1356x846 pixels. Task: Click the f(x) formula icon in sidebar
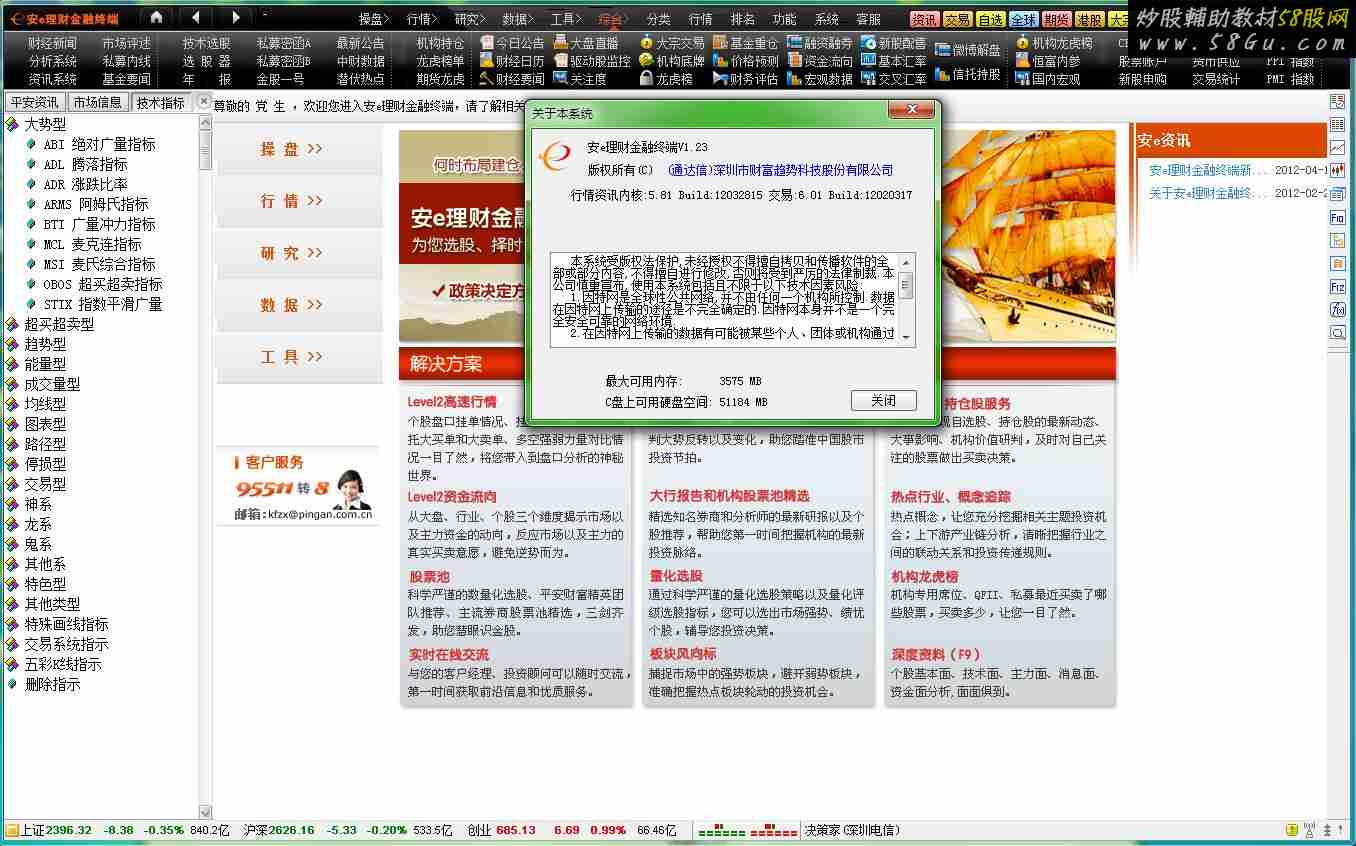pos(1338,310)
